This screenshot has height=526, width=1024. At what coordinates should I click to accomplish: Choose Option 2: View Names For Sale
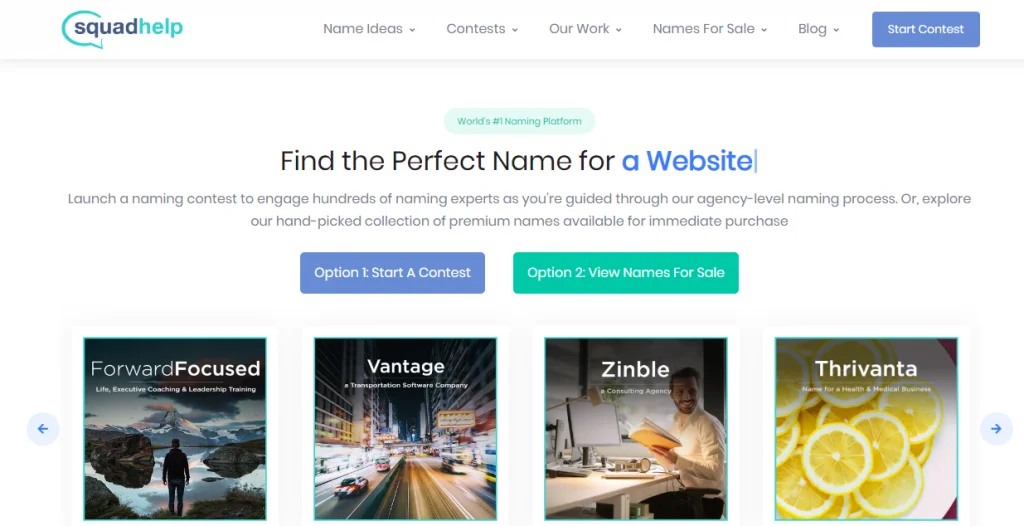point(626,272)
